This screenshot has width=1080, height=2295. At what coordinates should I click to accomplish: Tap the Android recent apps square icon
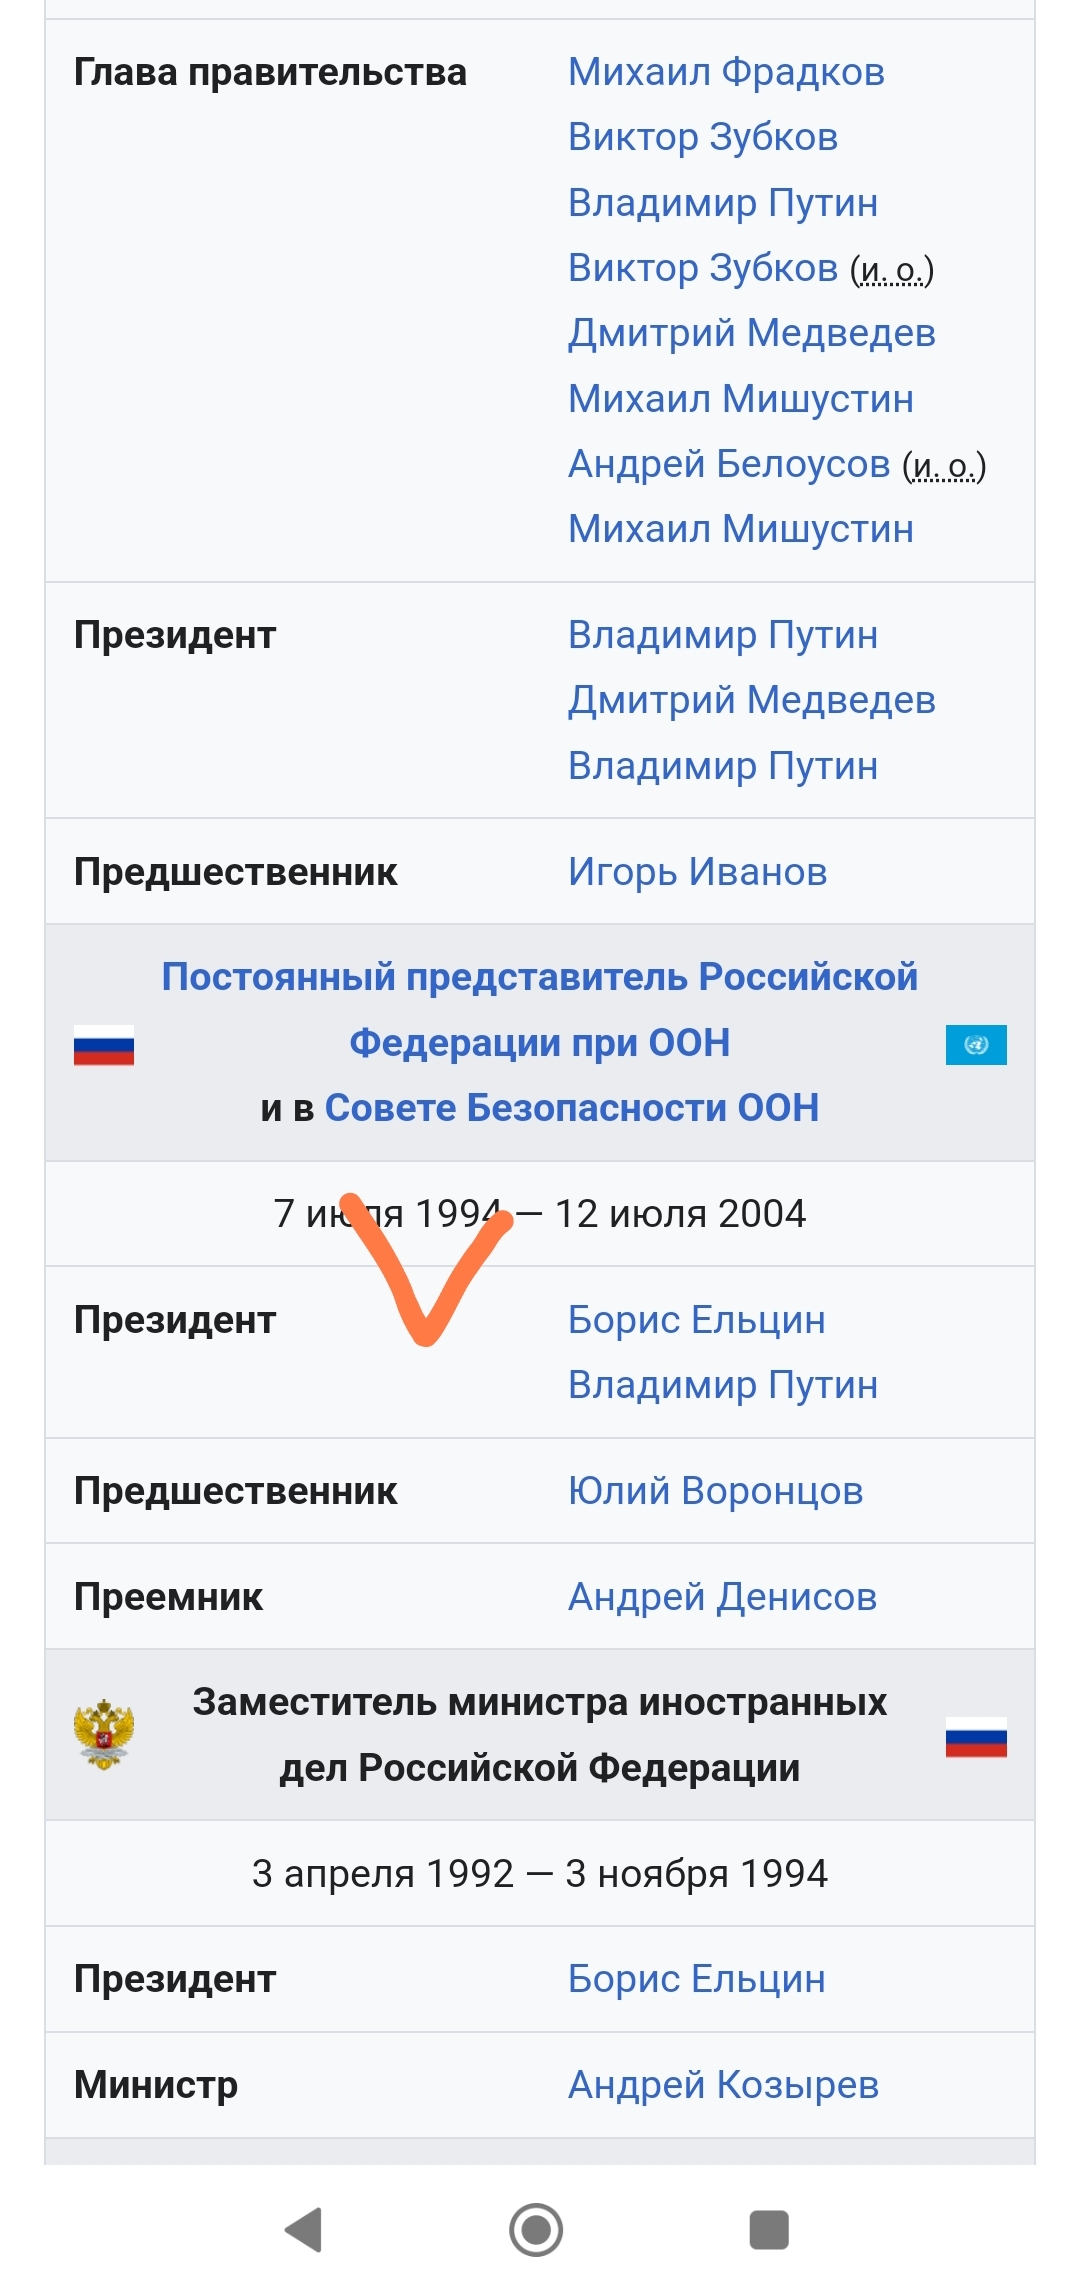[769, 2229]
